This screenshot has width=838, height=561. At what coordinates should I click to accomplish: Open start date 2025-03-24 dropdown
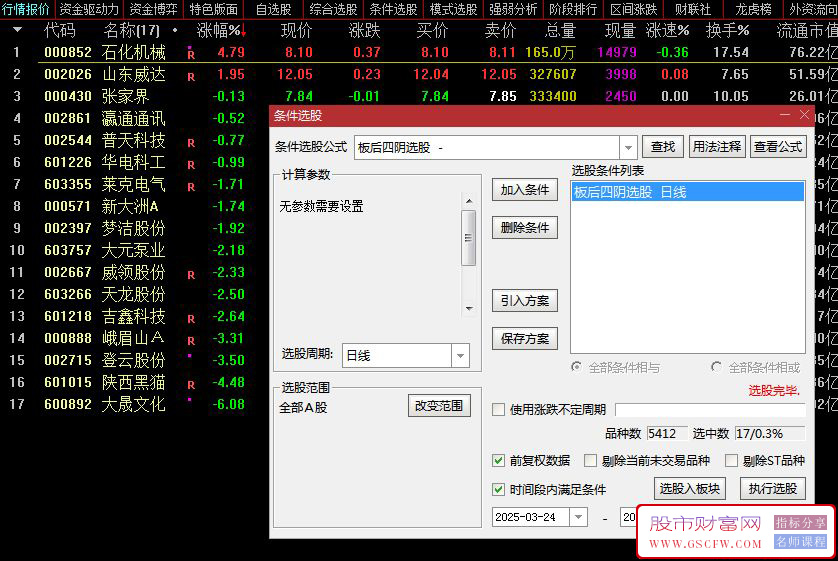click(578, 517)
